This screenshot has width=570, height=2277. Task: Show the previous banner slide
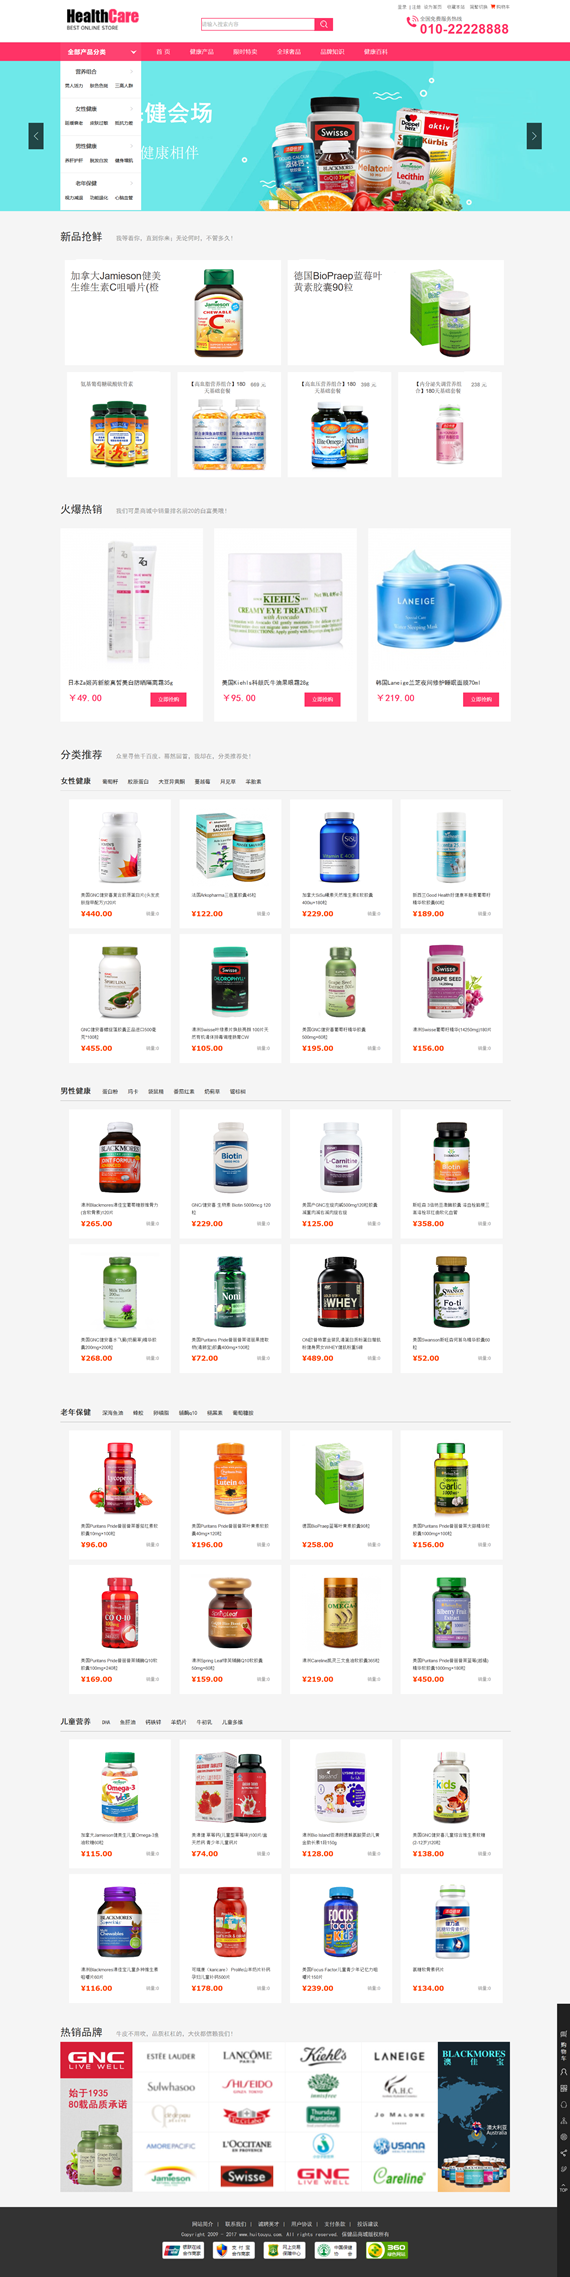click(x=36, y=136)
